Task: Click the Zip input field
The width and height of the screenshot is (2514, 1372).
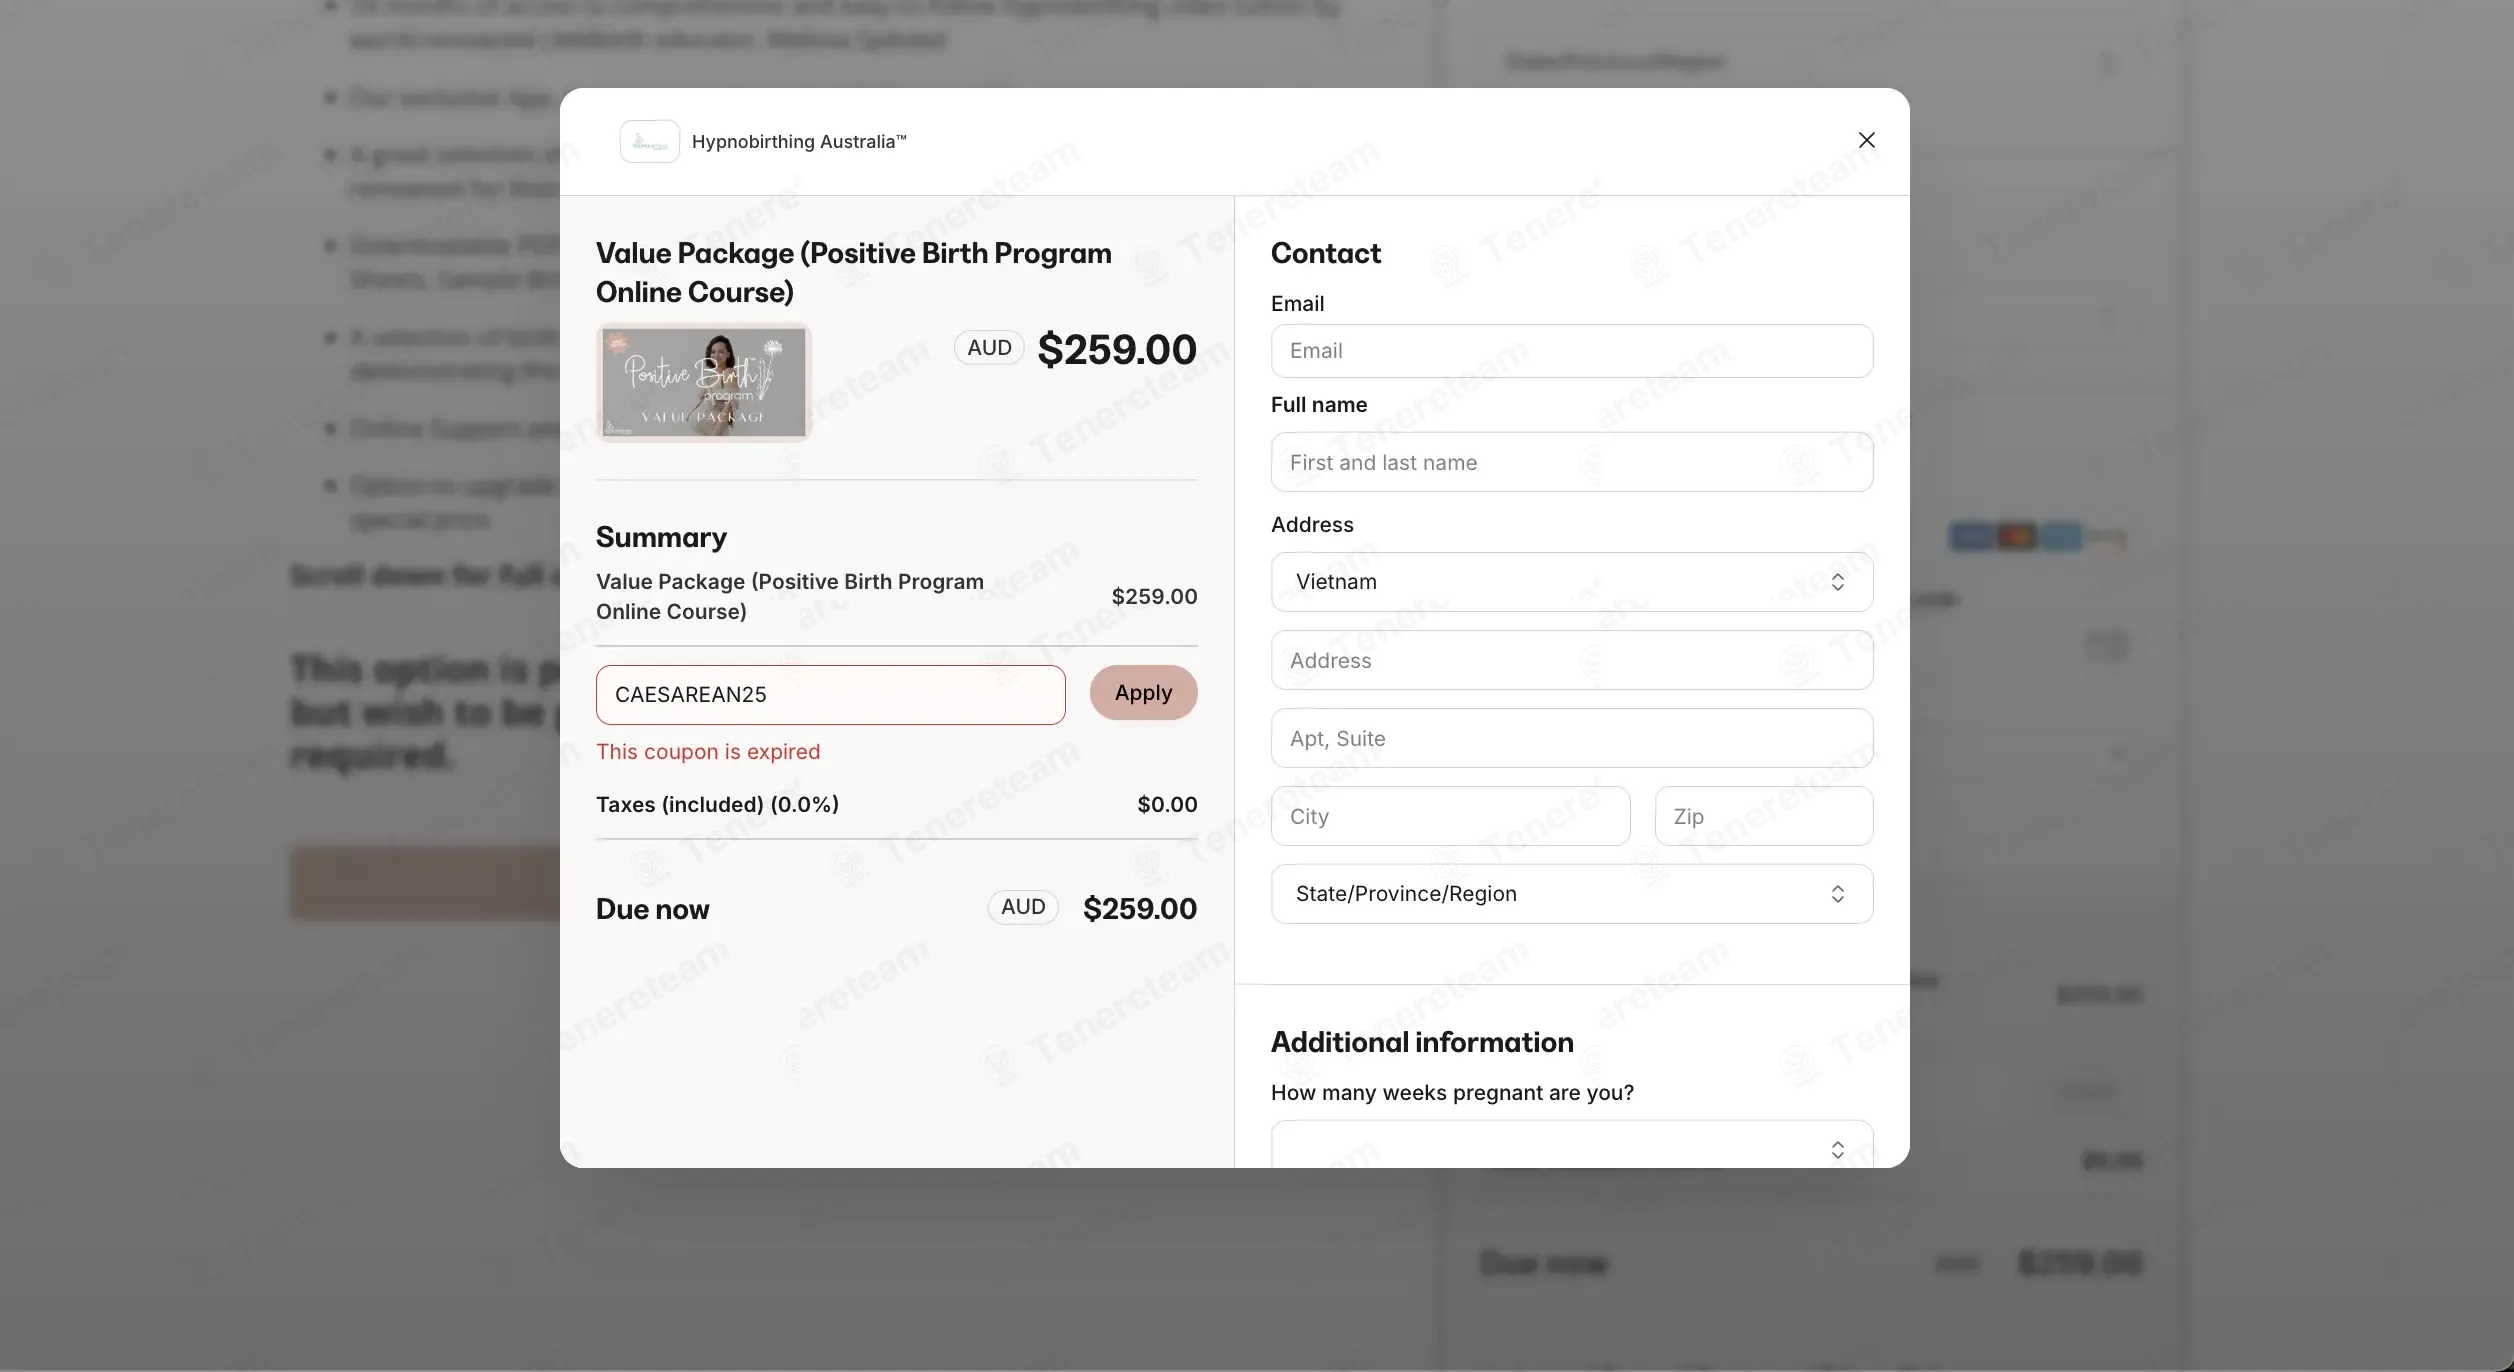Action: click(1763, 816)
